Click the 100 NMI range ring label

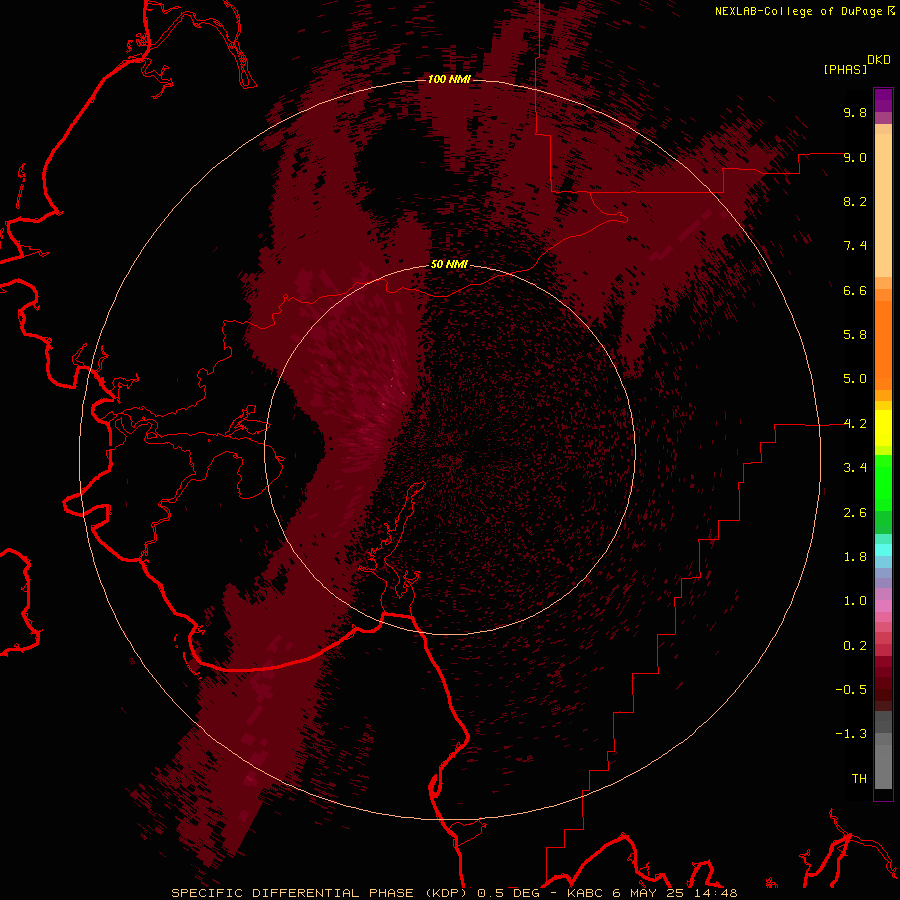449,79
